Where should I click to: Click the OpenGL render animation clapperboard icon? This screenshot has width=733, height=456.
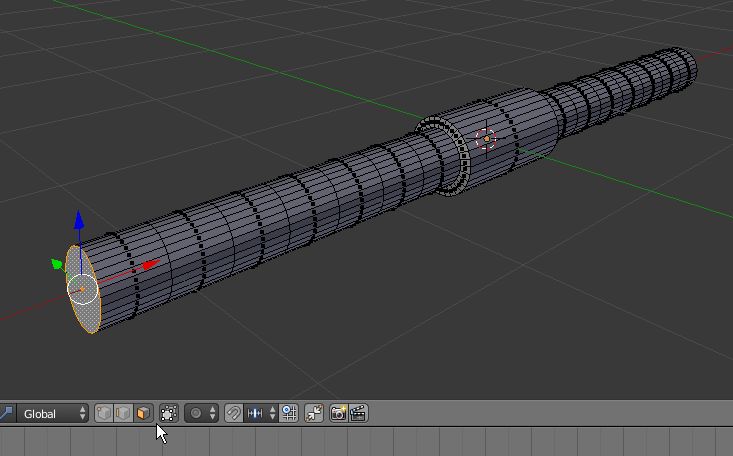pos(358,413)
